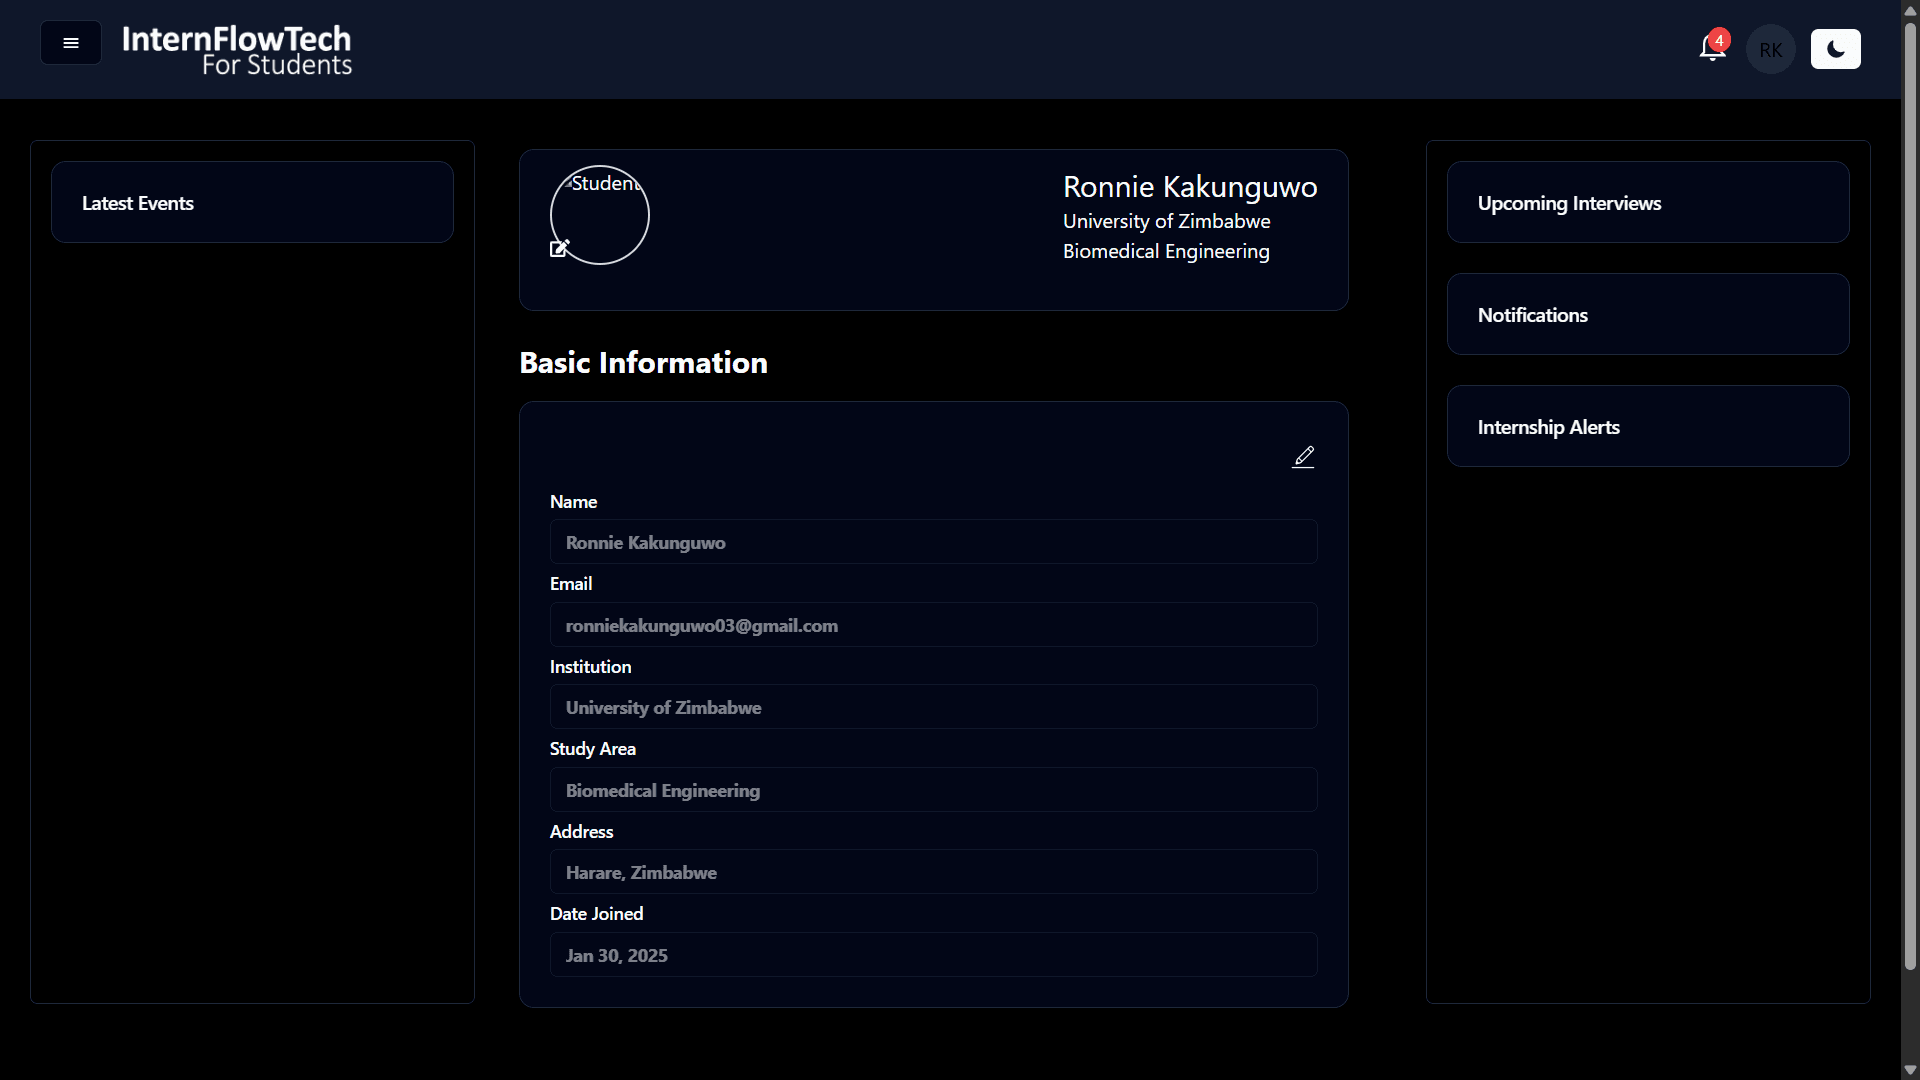
Task: Click the Study Area field
Action: (x=933, y=790)
